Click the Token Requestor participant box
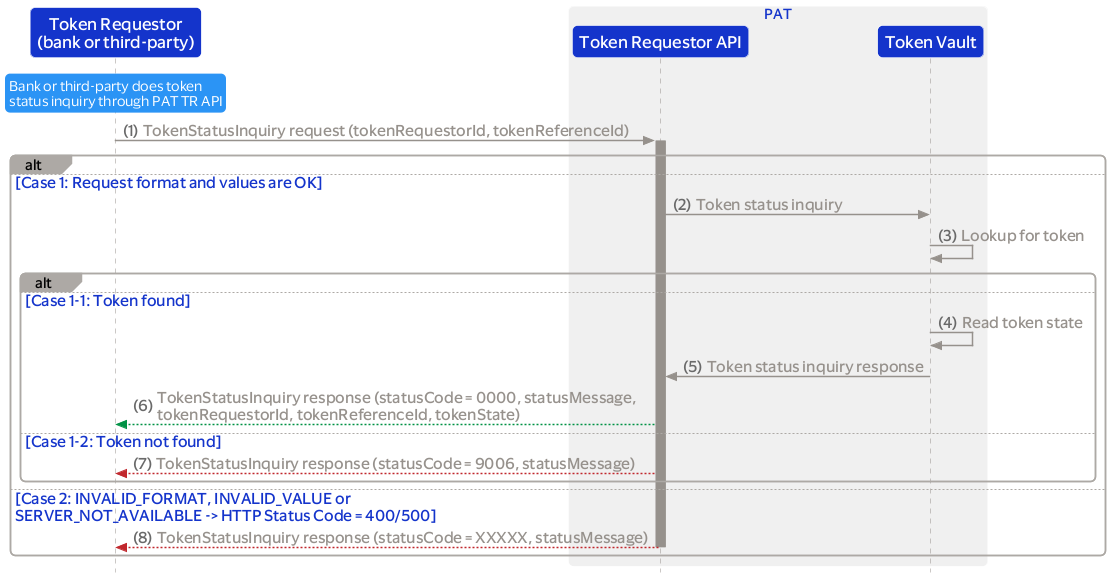Image resolution: width=1111 pixels, height=578 pixels. click(x=115, y=33)
